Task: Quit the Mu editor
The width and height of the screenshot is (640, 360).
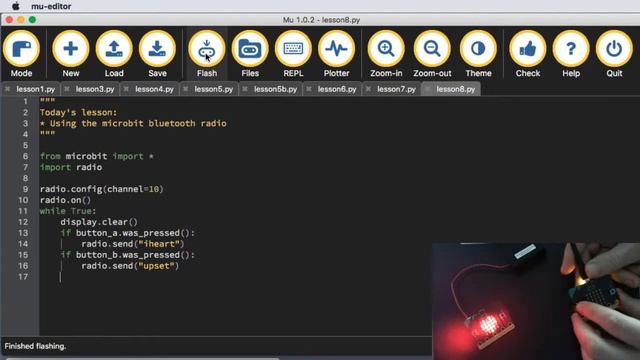Action: (x=614, y=54)
